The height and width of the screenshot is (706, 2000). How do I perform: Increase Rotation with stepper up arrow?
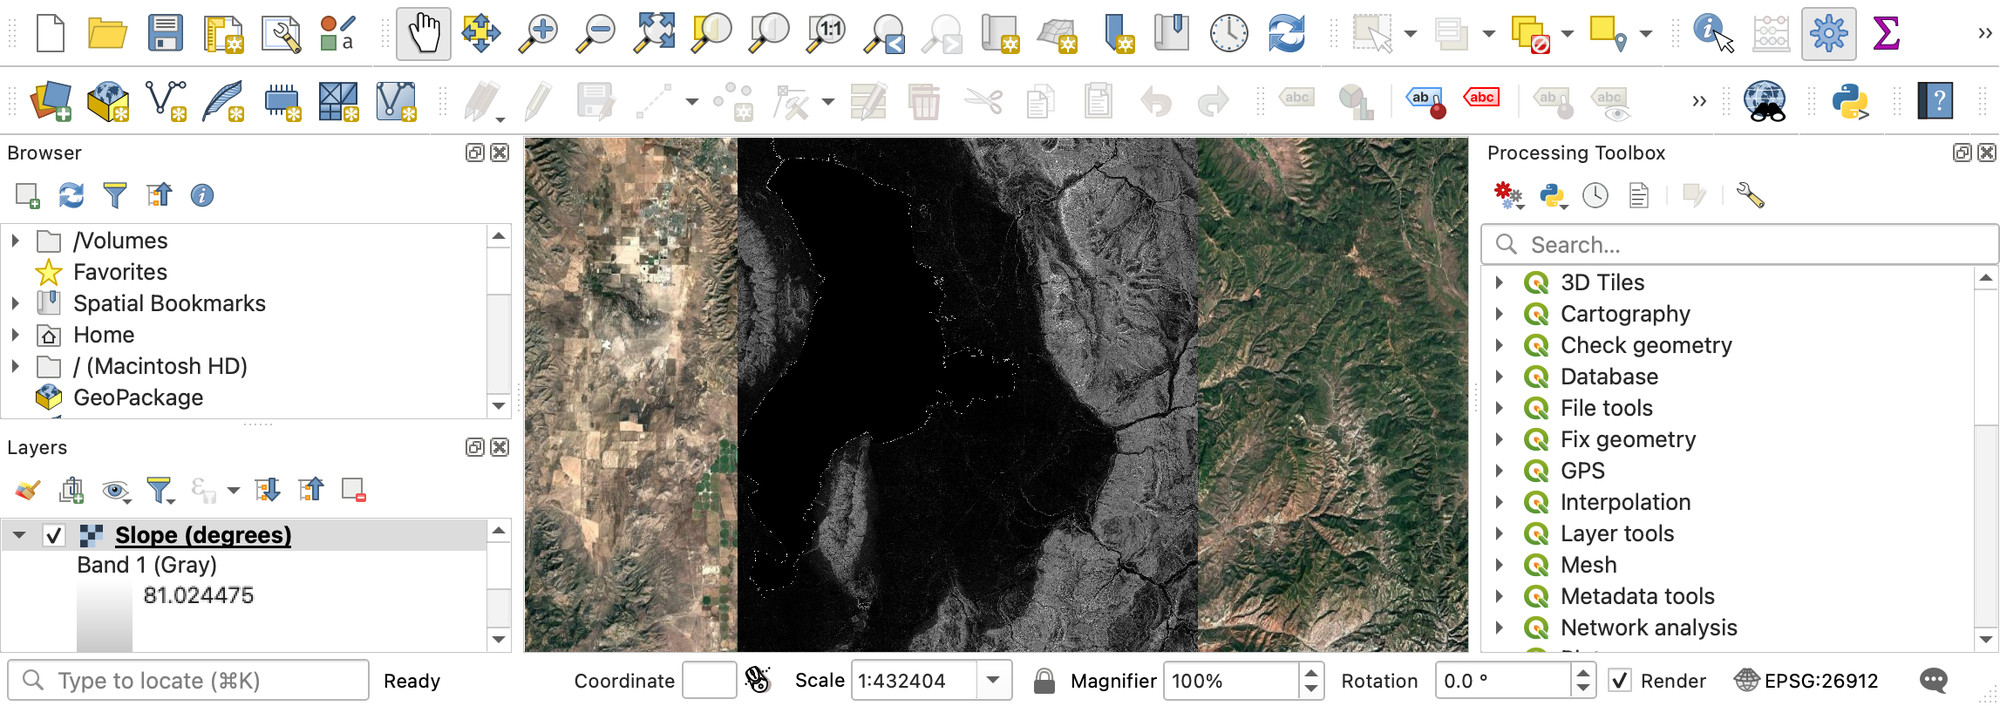tap(1583, 673)
